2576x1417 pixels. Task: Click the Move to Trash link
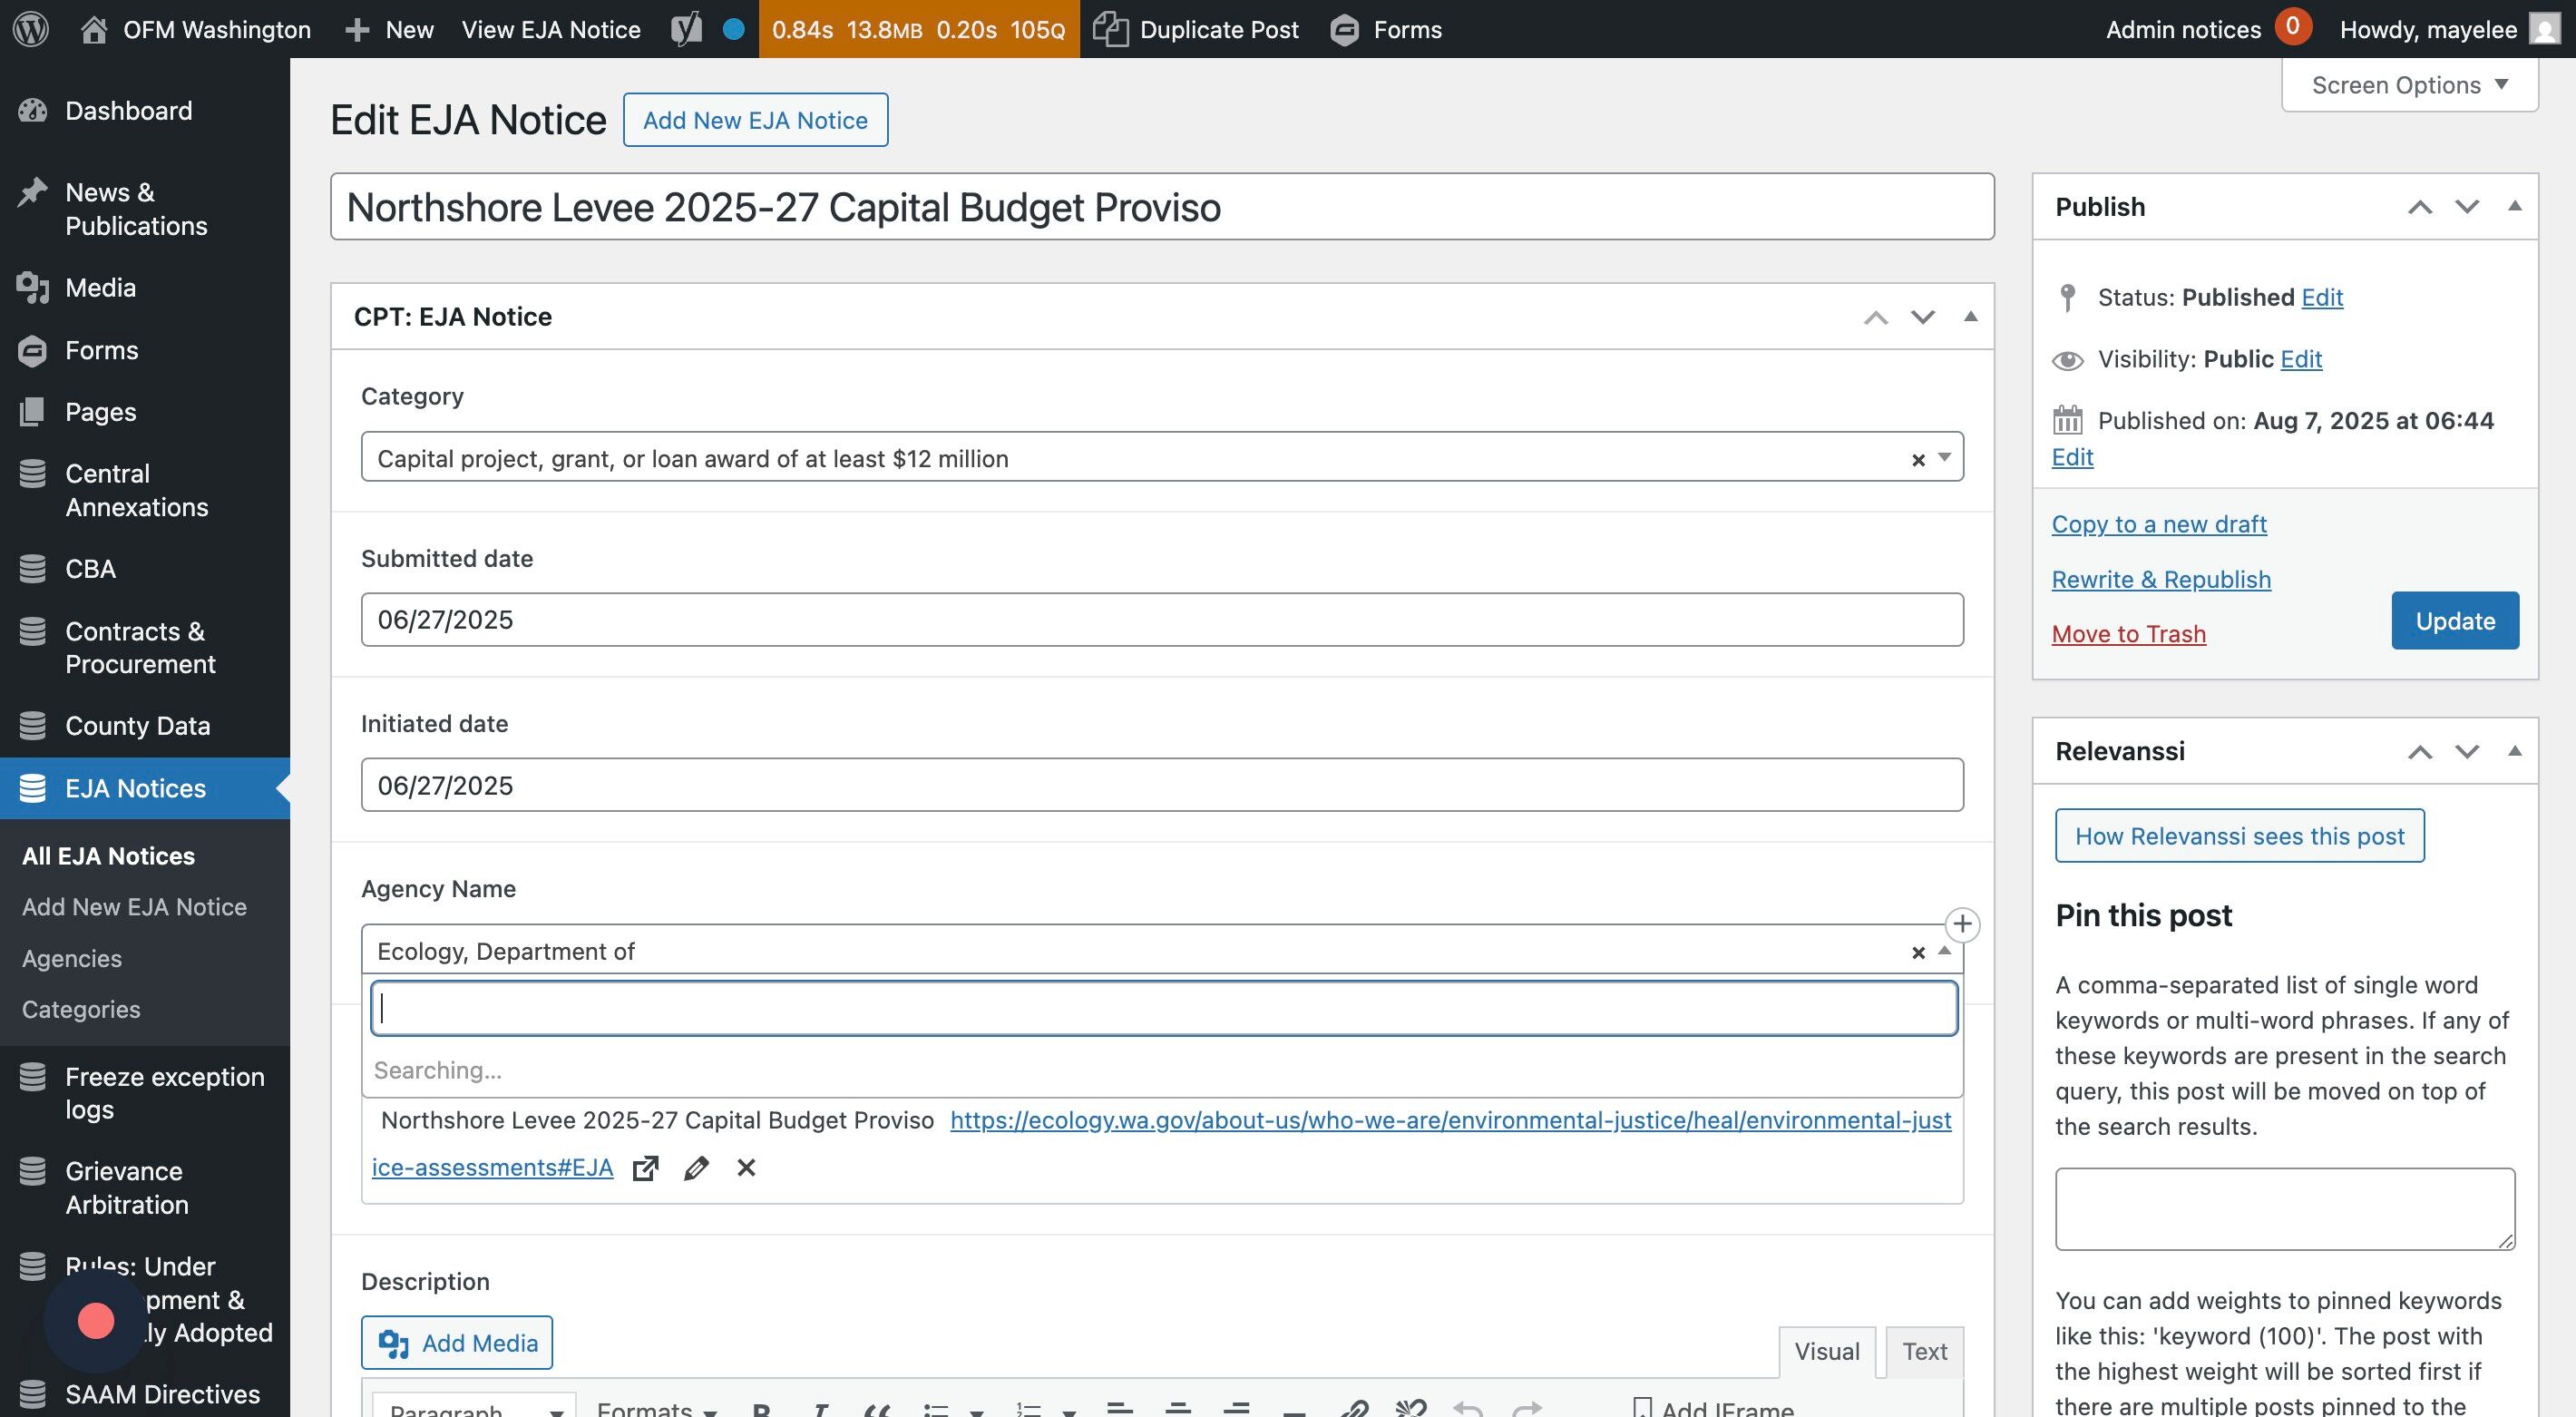click(x=2128, y=634)
